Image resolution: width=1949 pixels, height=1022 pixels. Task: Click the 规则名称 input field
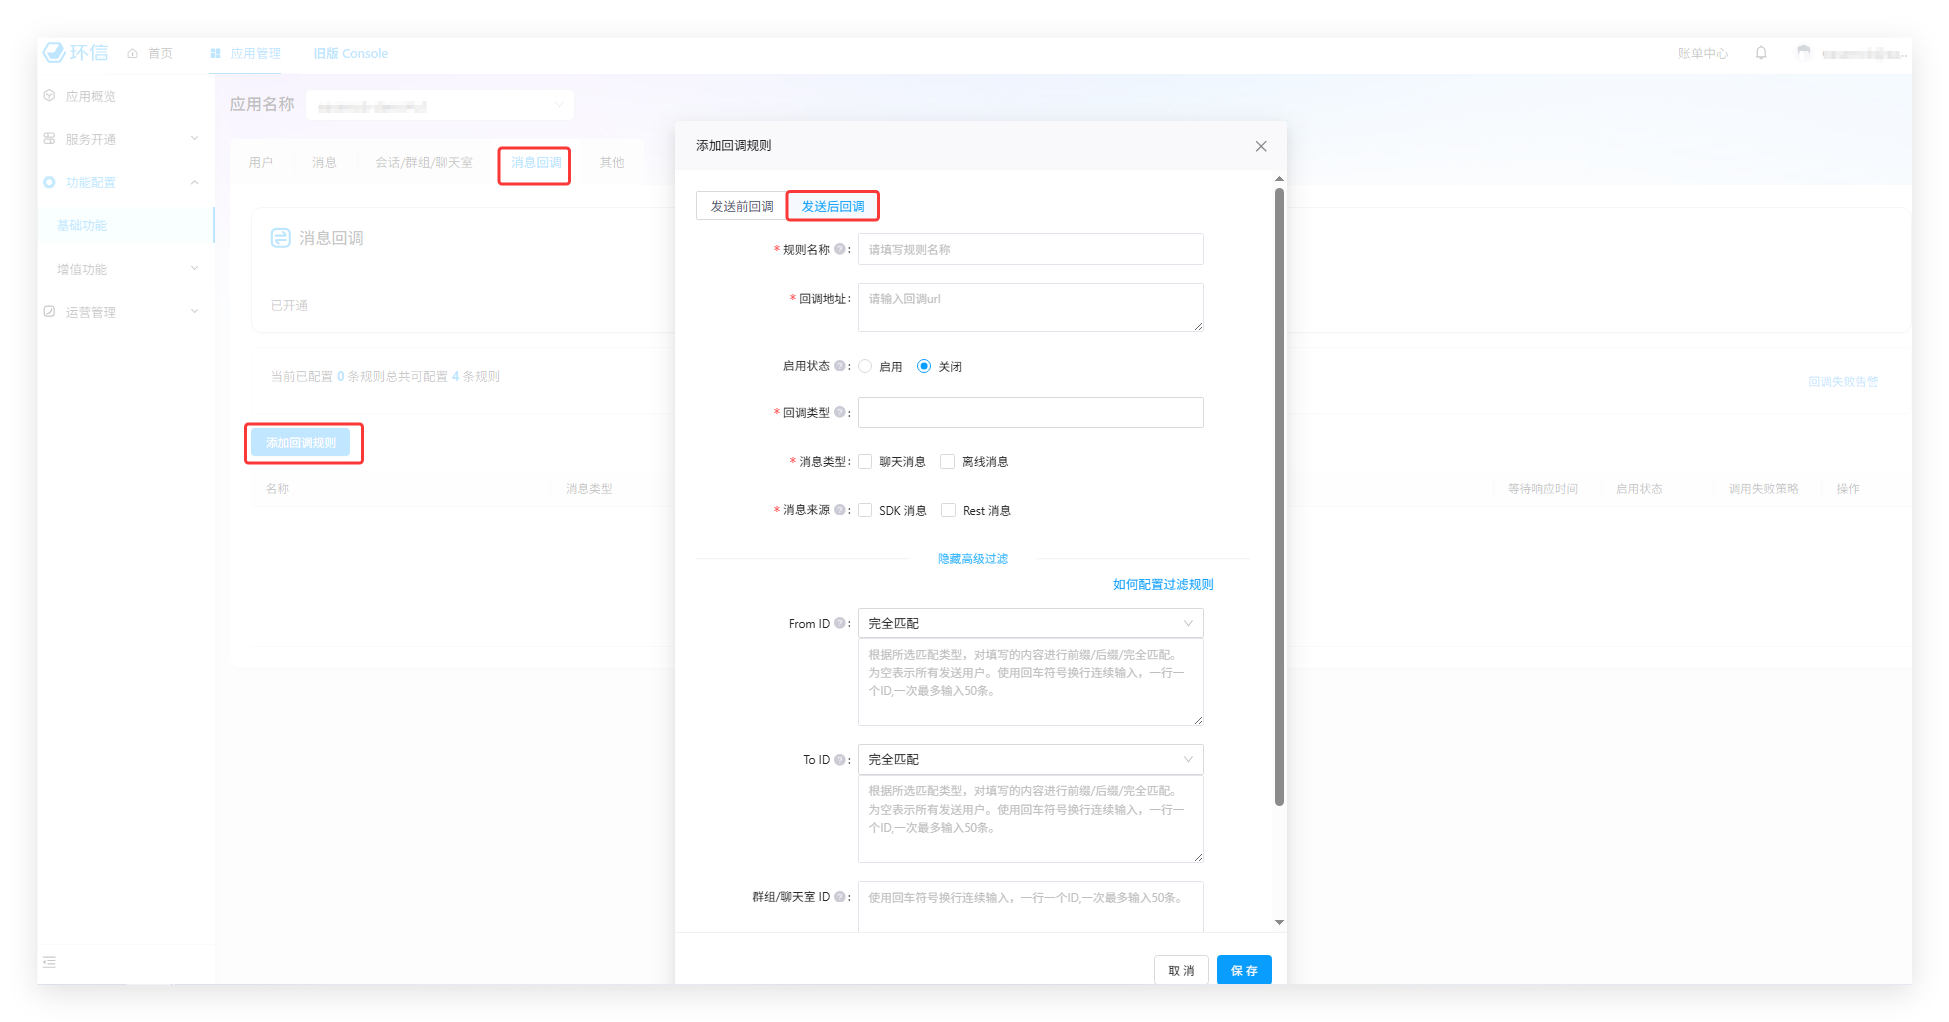coord(1030,249)
